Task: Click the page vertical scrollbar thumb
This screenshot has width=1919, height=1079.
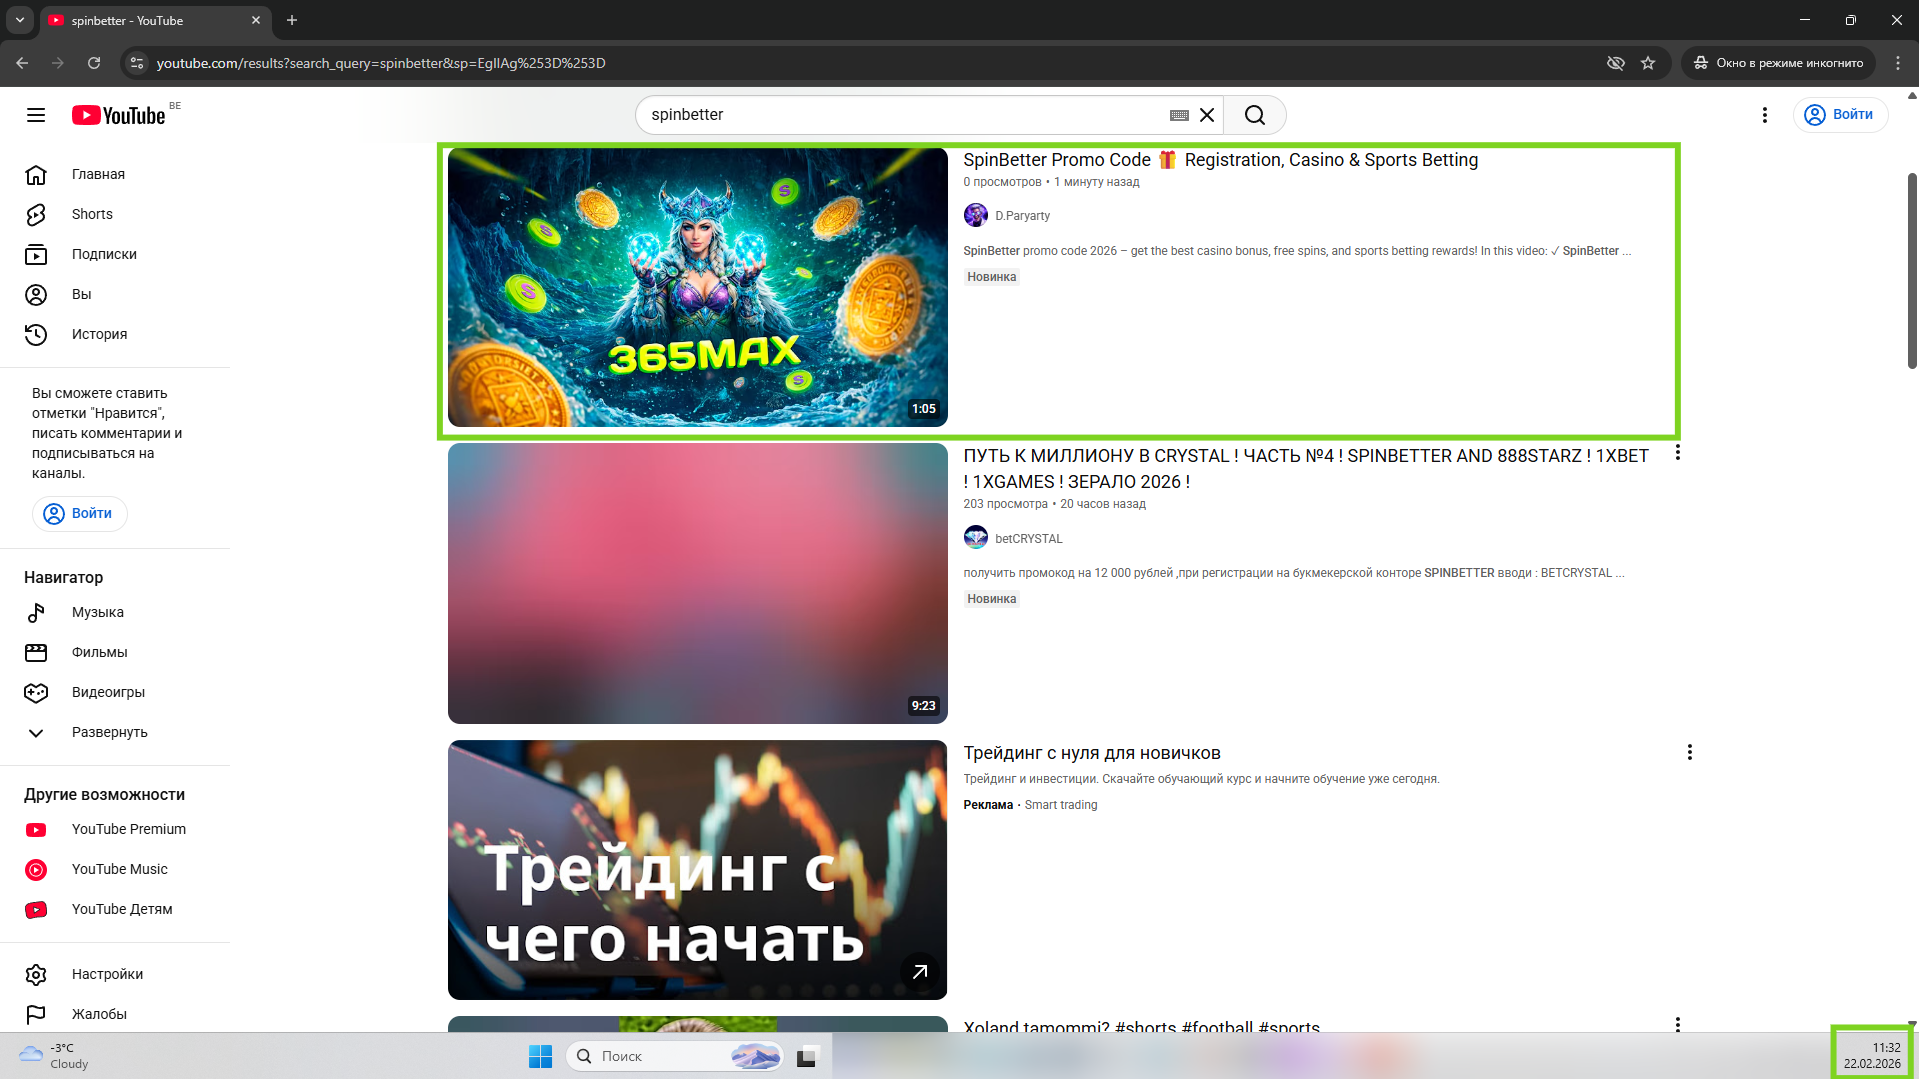Action: pos(1912,271)
